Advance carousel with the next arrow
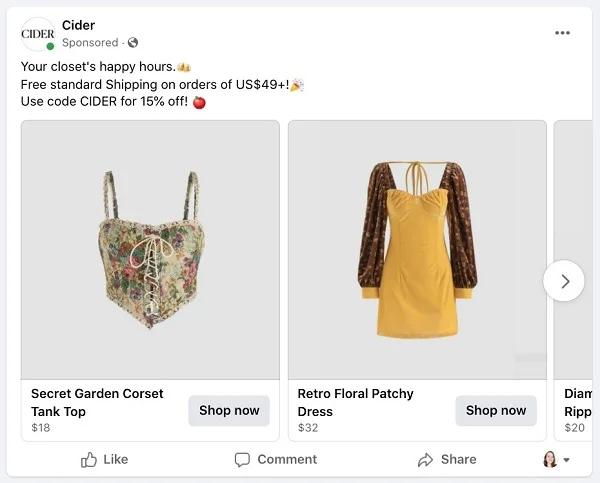Screen dimensions: 600x483 click(x=564, y=281)
